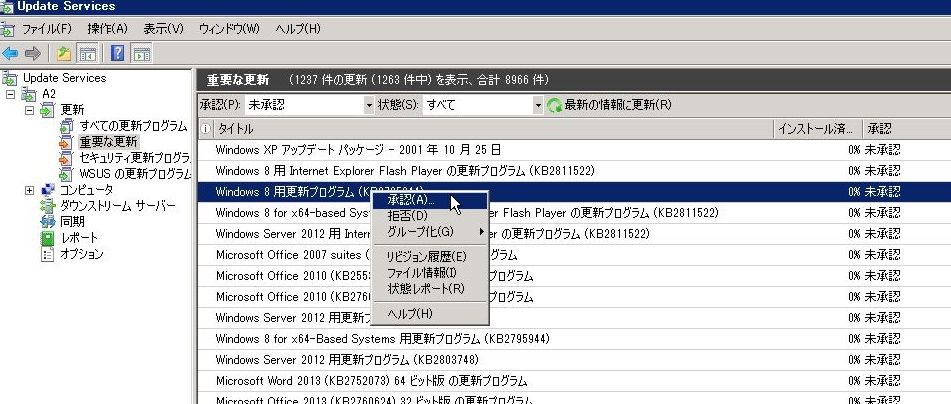
Task: Select オプション tree item
Action: click(81, 254)
